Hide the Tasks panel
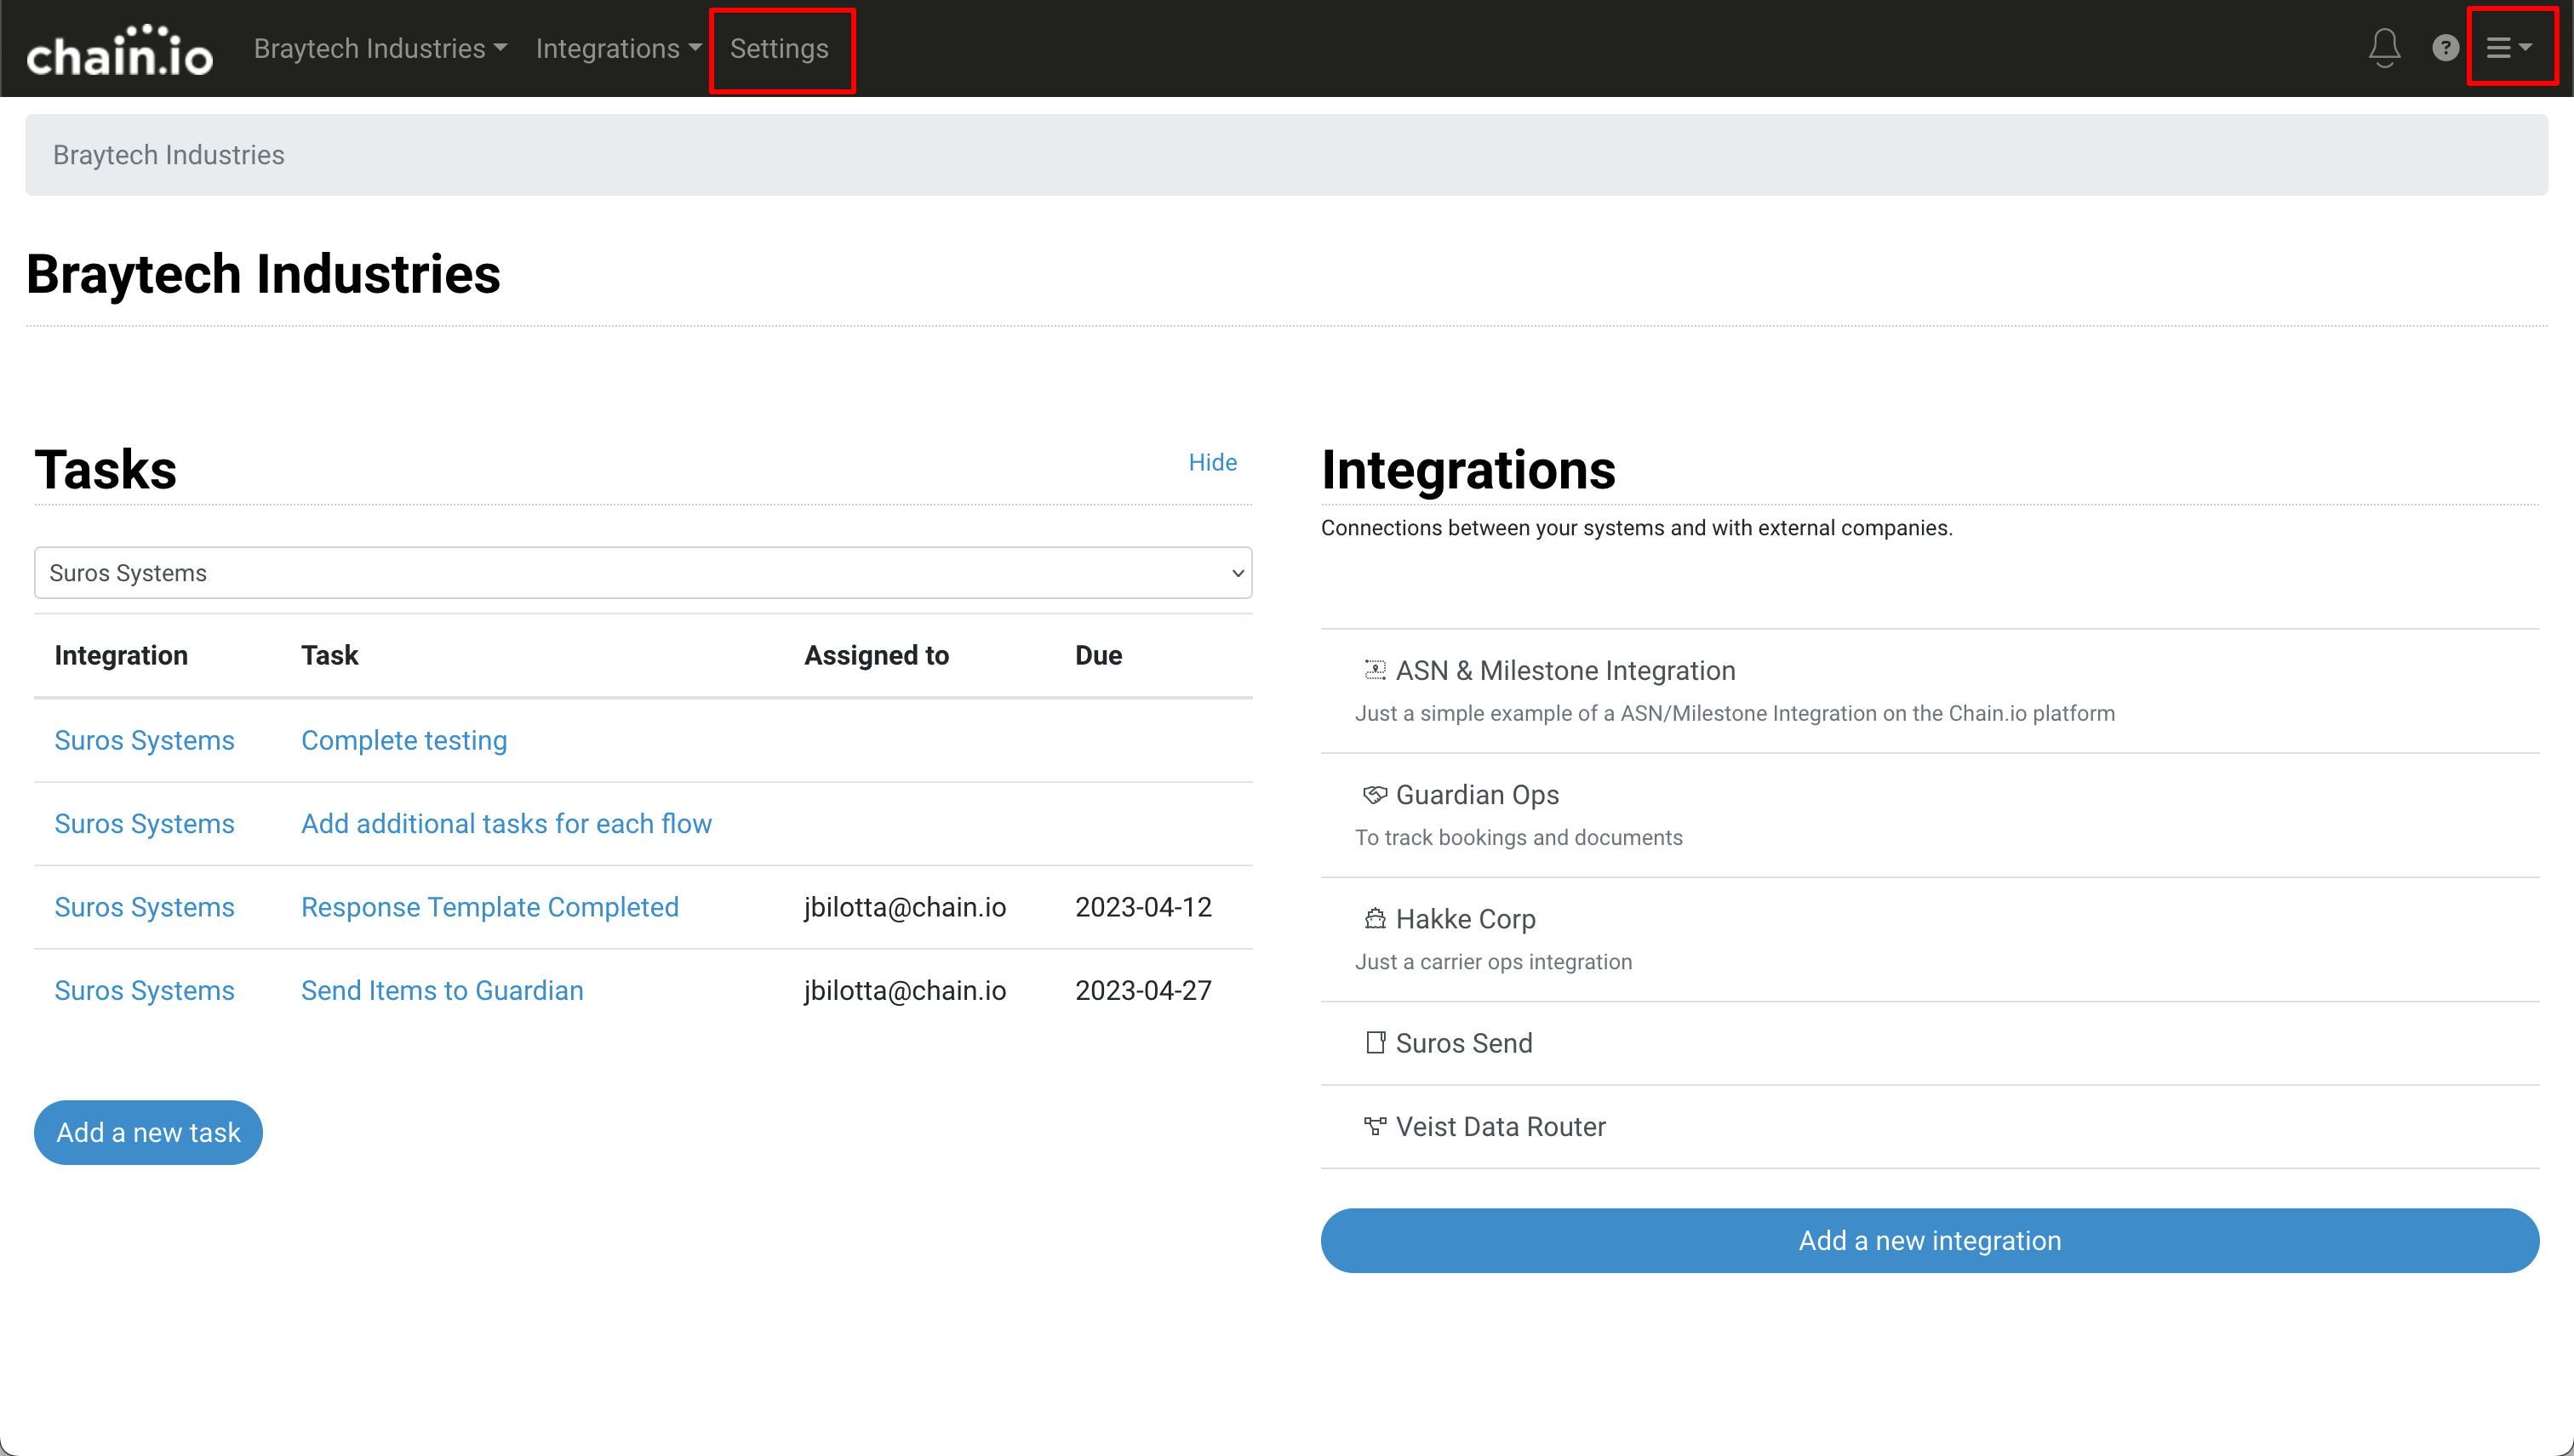Viewport: 2574px width, 1456px height. point(1212,462)
